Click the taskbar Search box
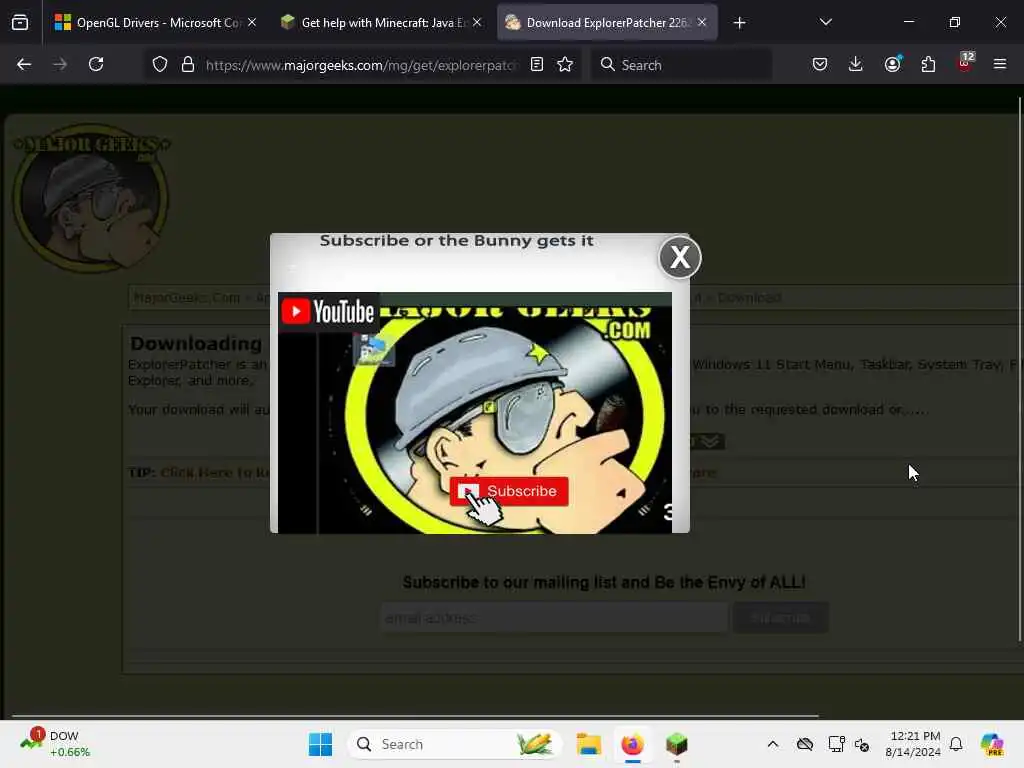The width and height of the screenshot is (1024, 768). pos(455,744)
